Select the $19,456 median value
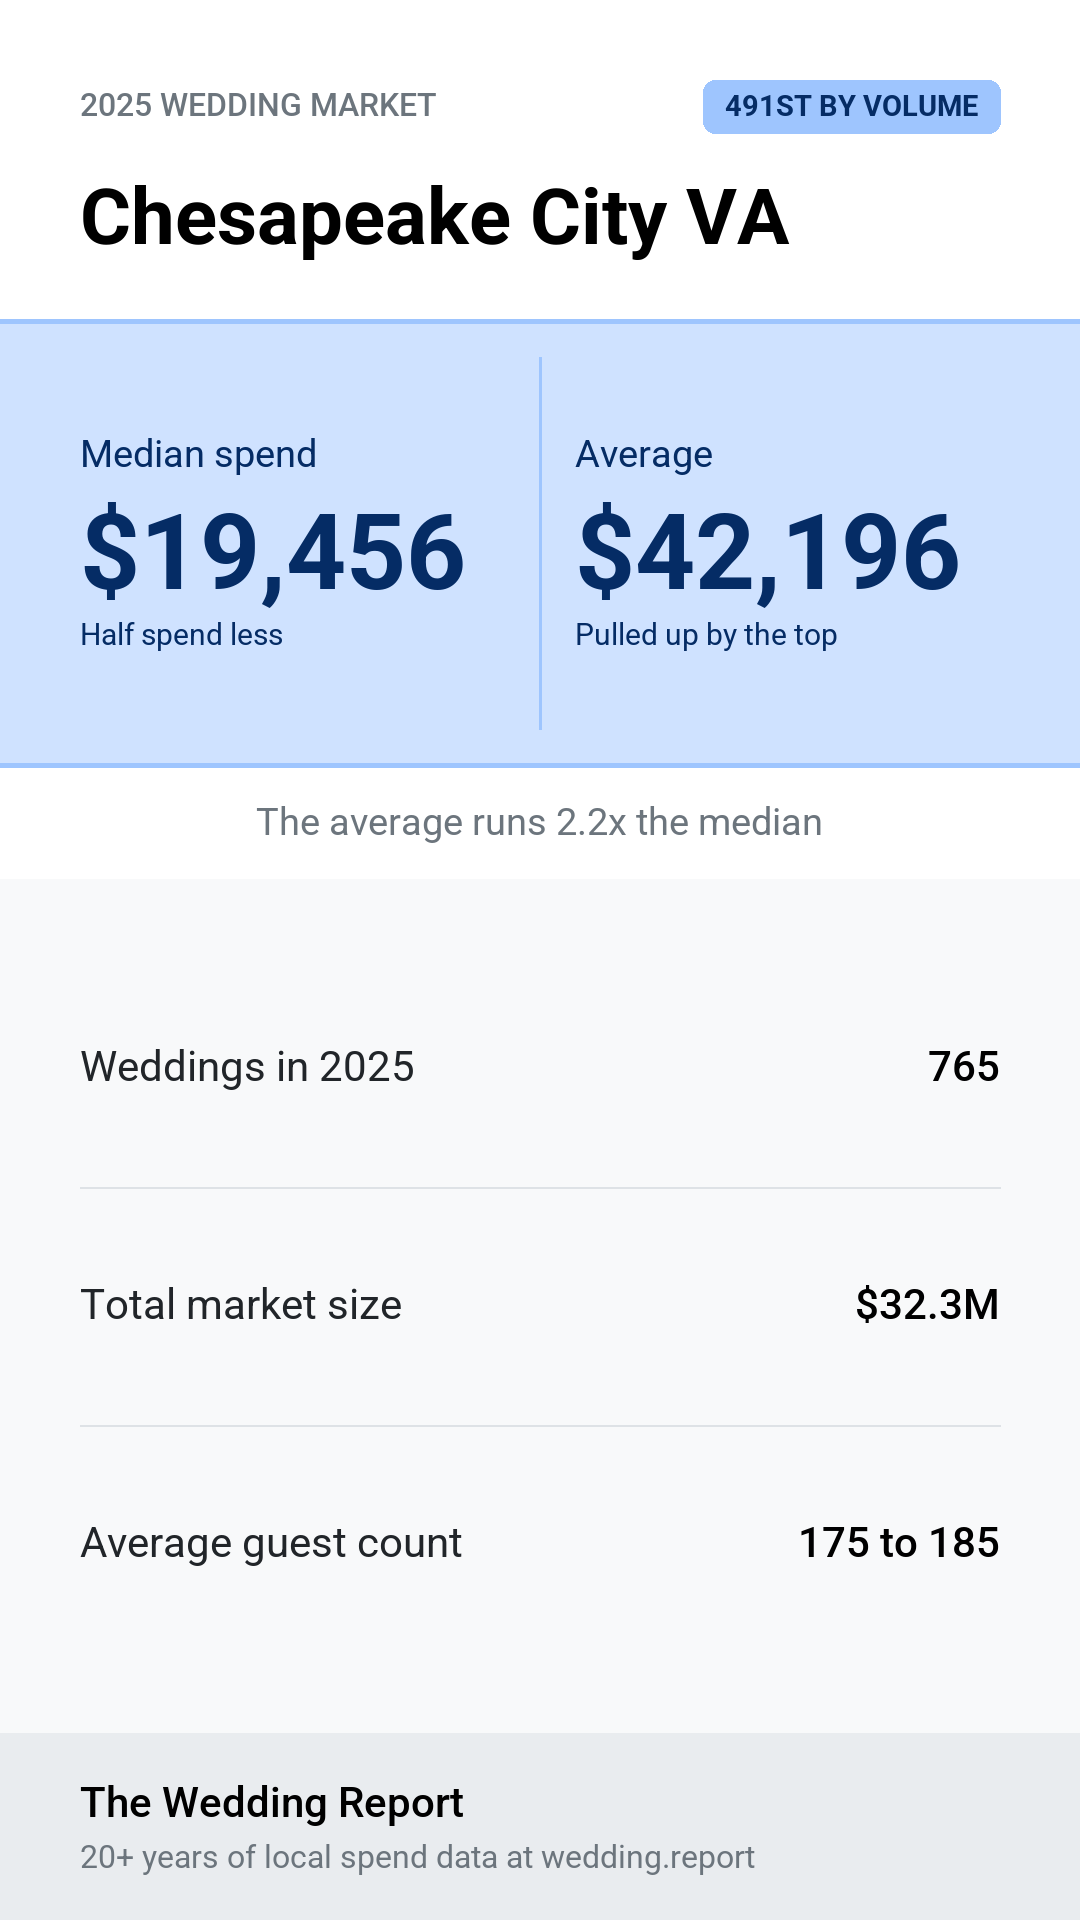The image size is (1080, 1920). 273,552
